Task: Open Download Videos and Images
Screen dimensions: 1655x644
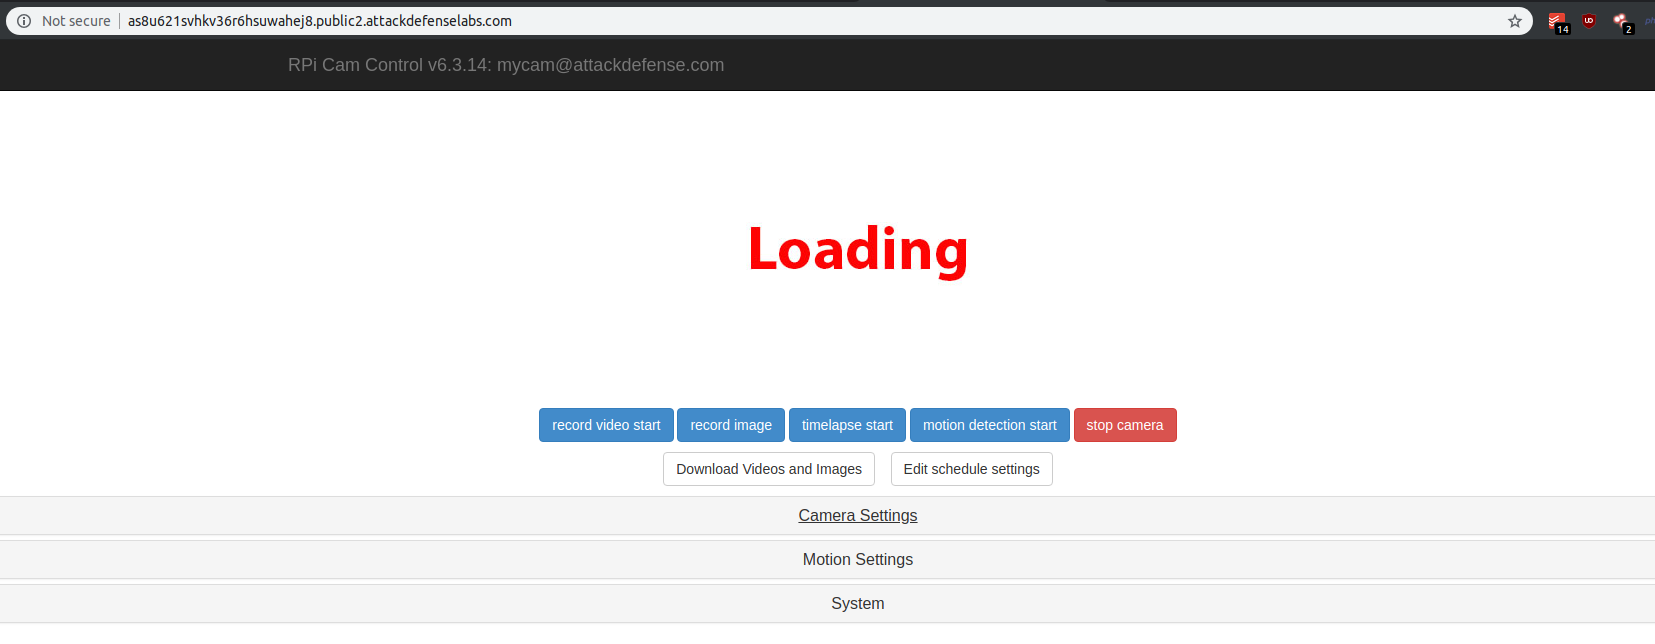Action: (x=768, y=469)
